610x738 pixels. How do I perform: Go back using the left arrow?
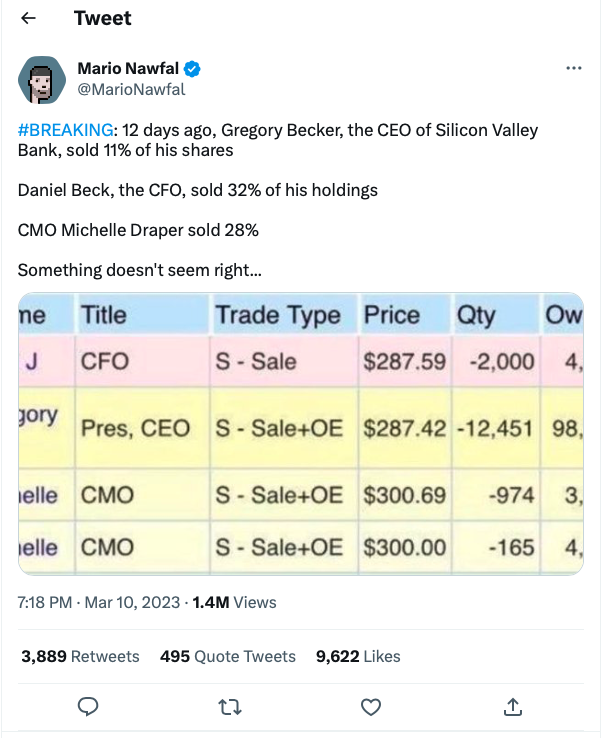point(29,18)
